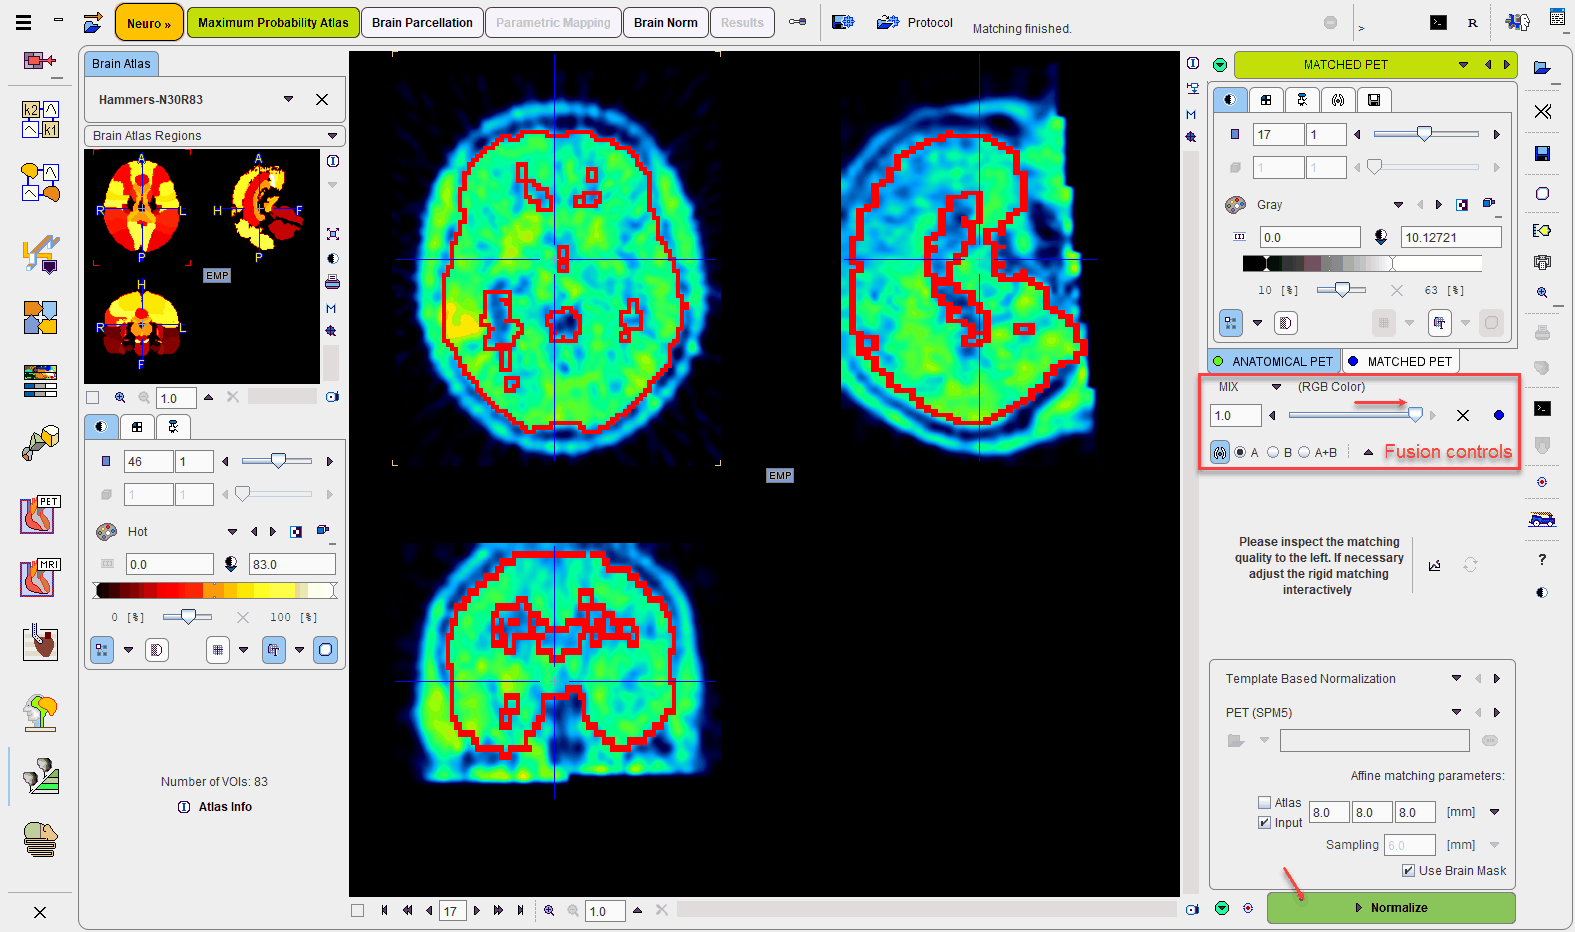Expand Brain Atlas Regions dropdown

pyautogui.click(x=333, y=136)
